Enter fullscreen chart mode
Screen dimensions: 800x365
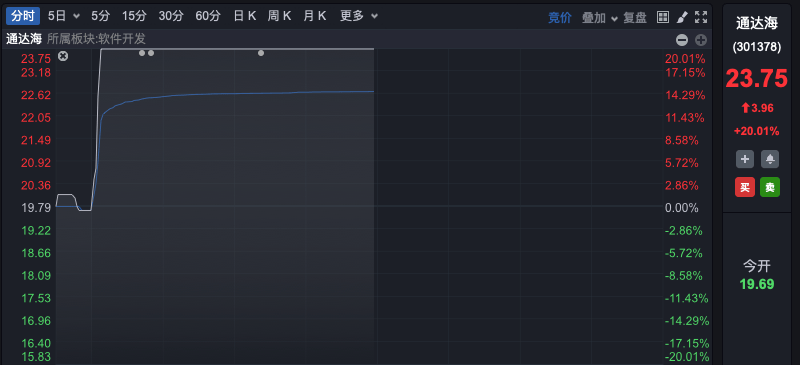[x=702, y=17]
